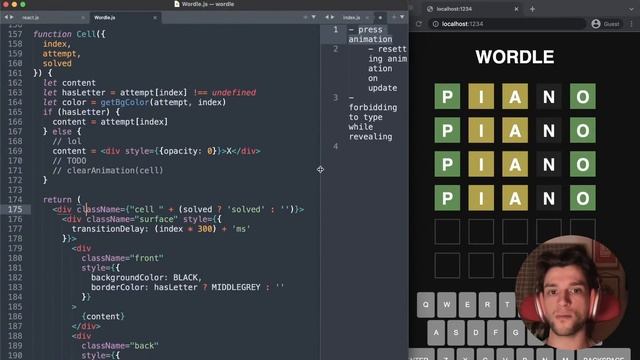Go to next tab in left editor pane
This screenshot has height=360, width=640.
[11, 17]
